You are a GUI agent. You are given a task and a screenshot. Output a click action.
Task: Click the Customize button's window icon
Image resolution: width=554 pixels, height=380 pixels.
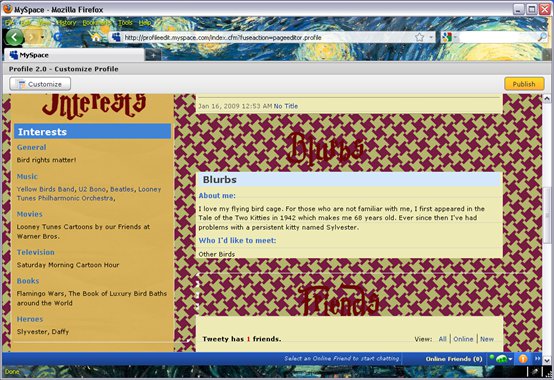(x=22, y=84)
